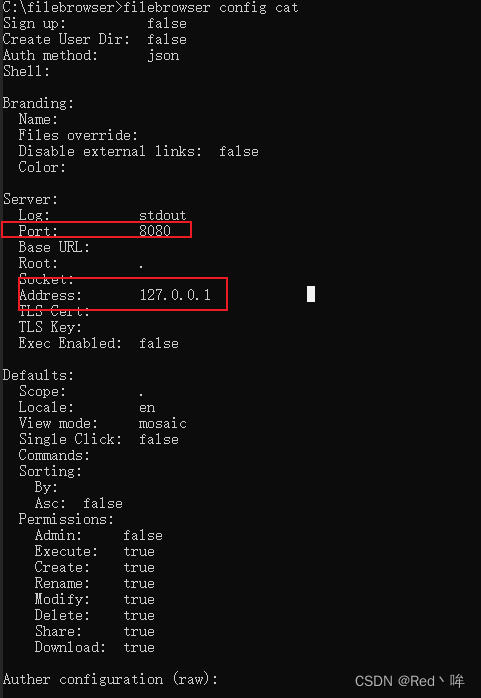This screenshot has width=481, height=698.
Task: Click the 'Defaults:' section heading
Action: 38,375
